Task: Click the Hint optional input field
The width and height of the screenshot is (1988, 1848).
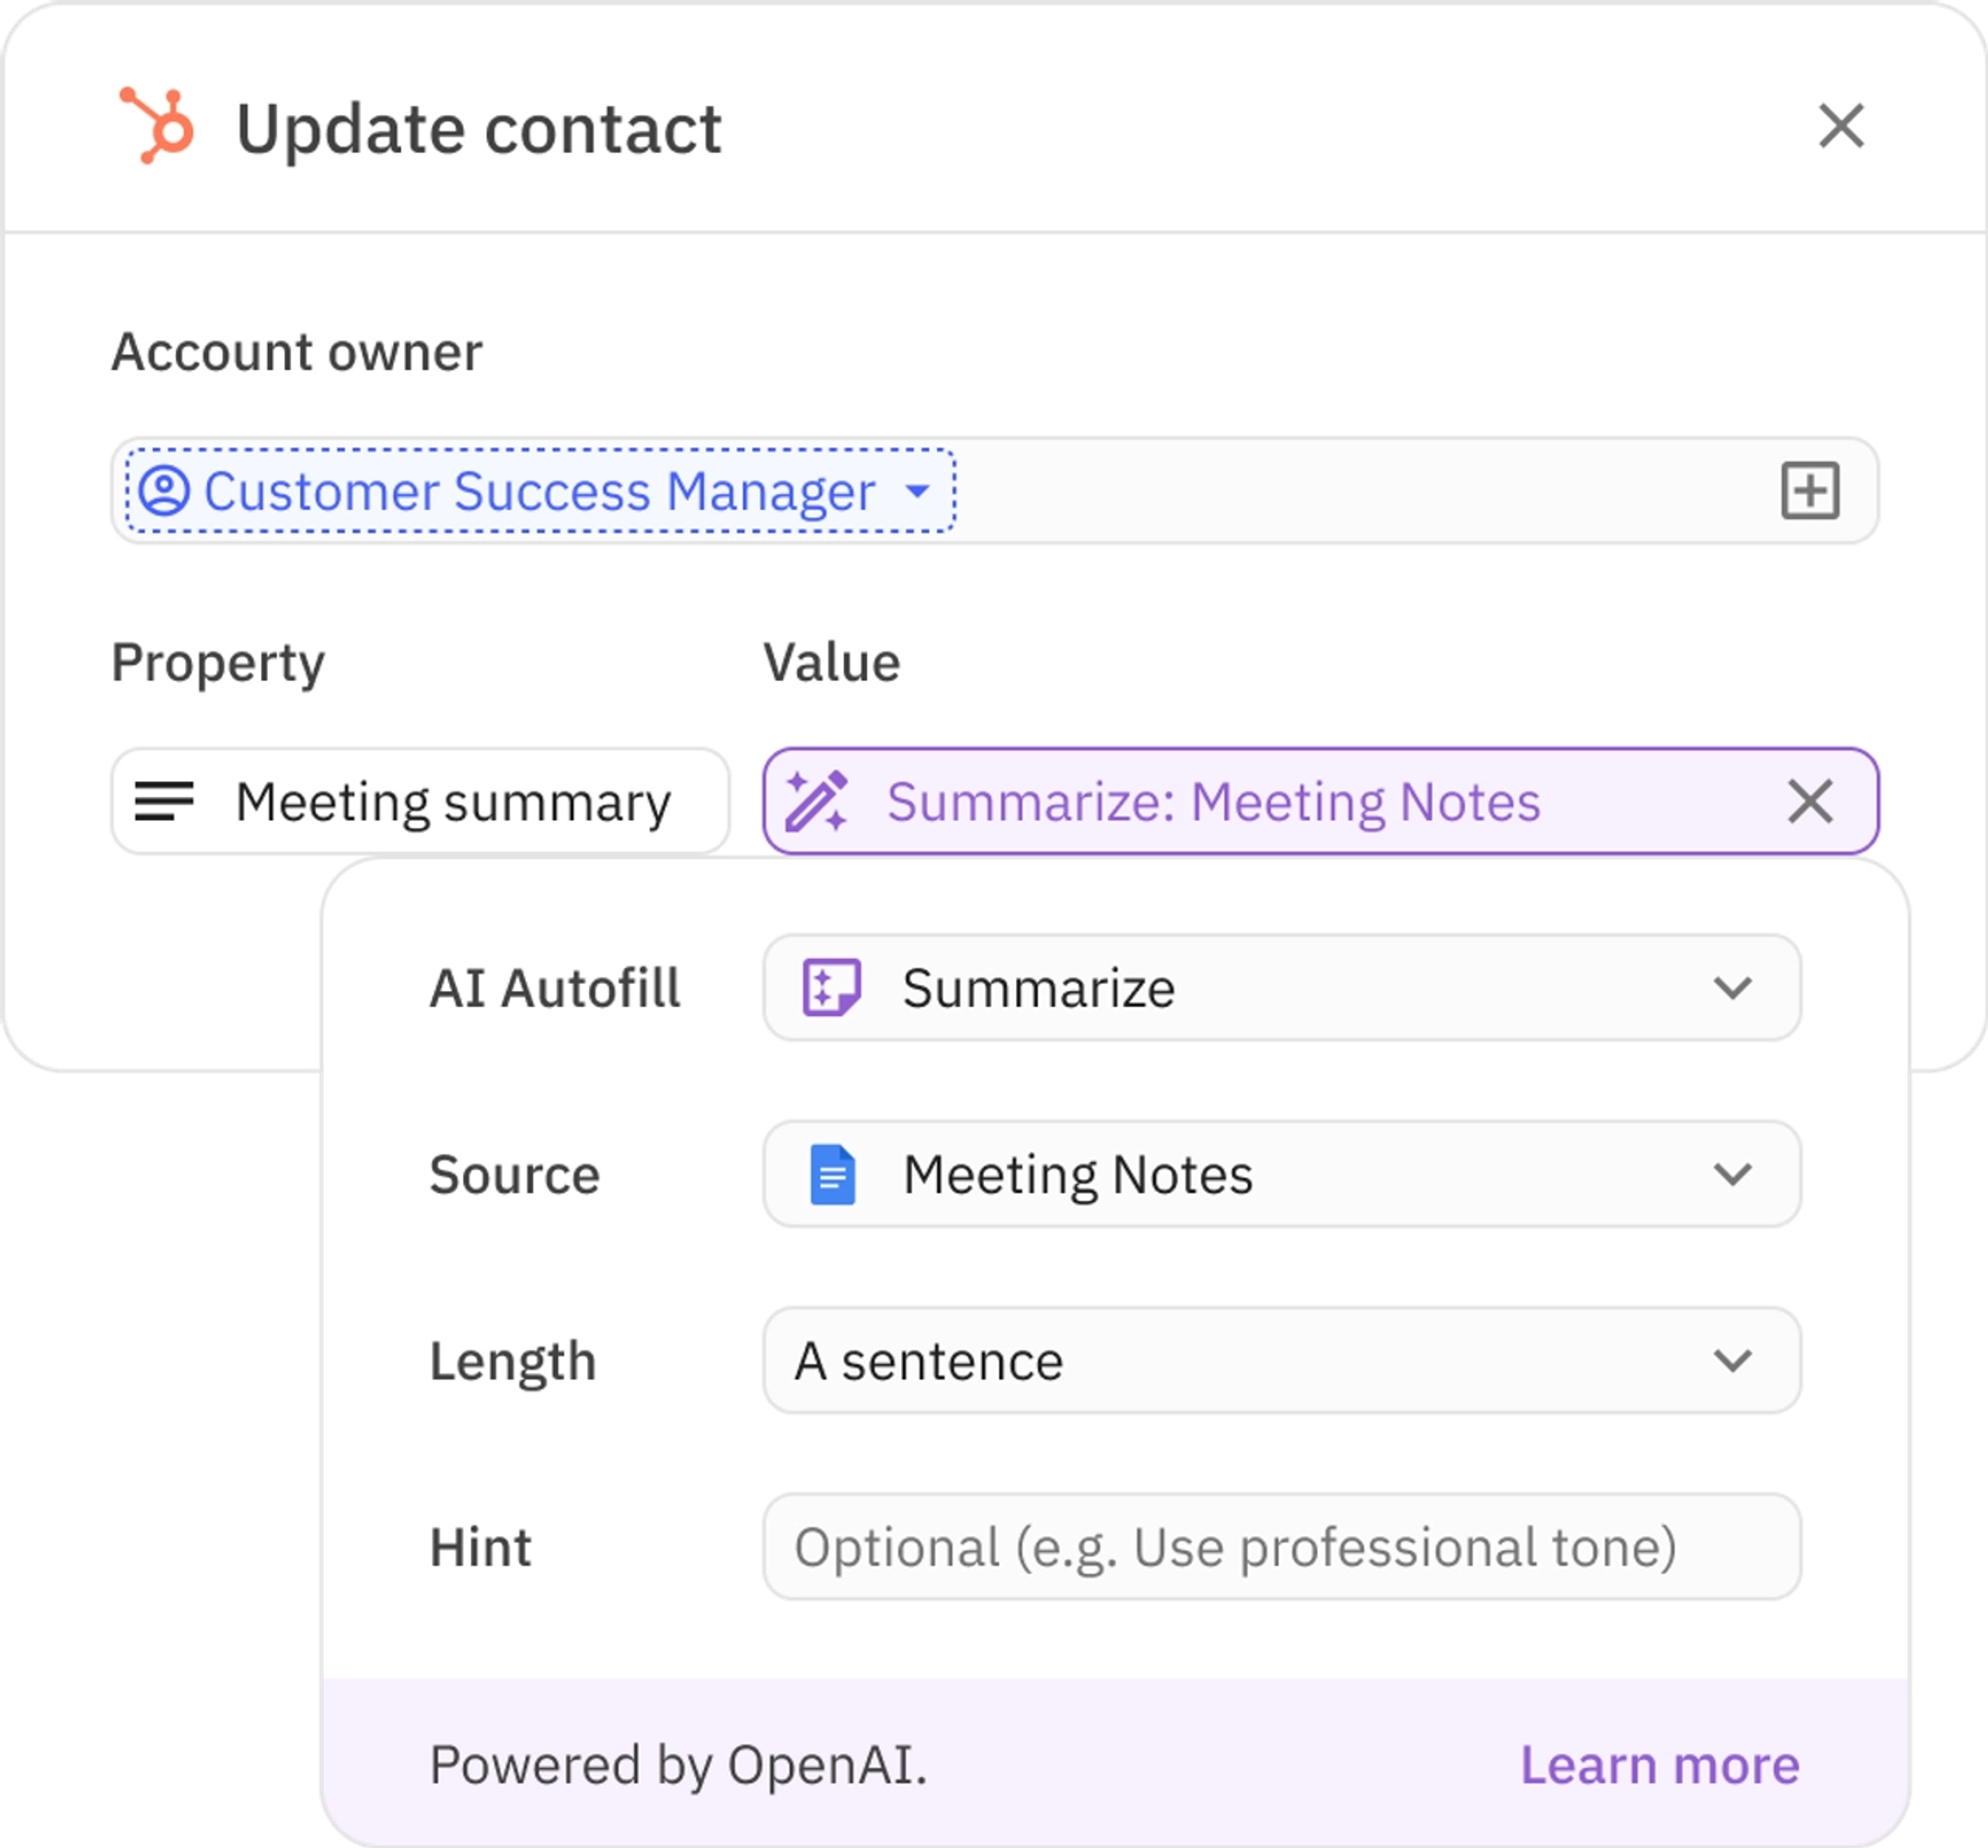Action: pyautogui.click(x=1280, y=1547)
